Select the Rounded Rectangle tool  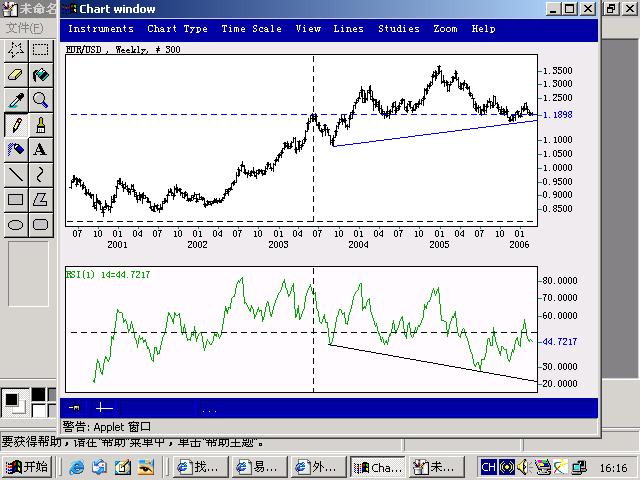(40, 225)
